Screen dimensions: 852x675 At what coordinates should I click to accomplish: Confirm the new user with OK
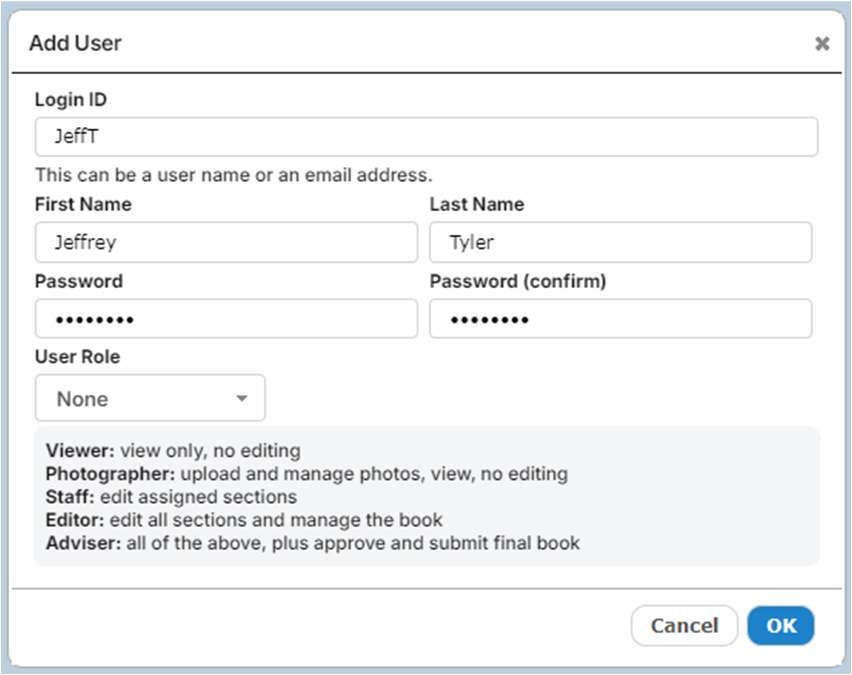(x=781, y=626)
